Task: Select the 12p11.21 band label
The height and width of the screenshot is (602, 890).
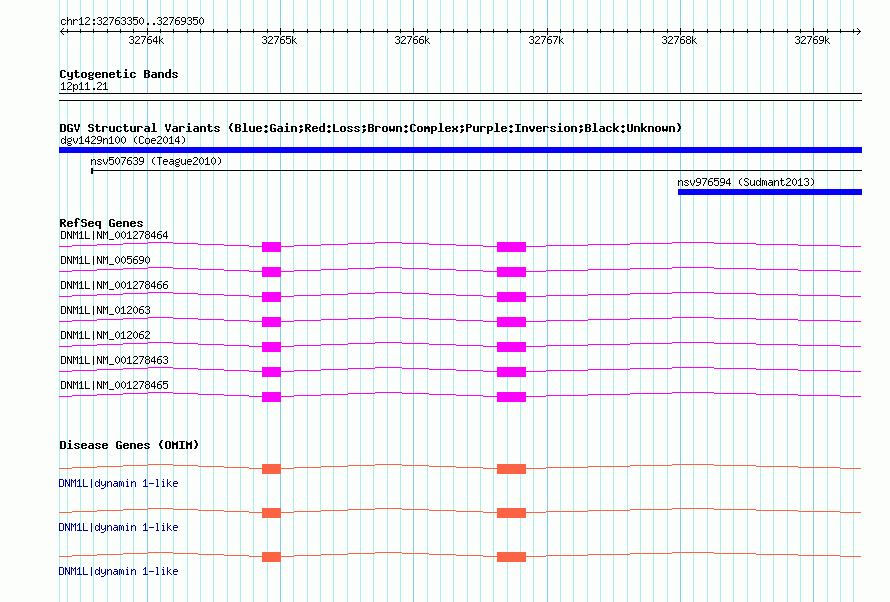Action: click(x=84, y=87)
